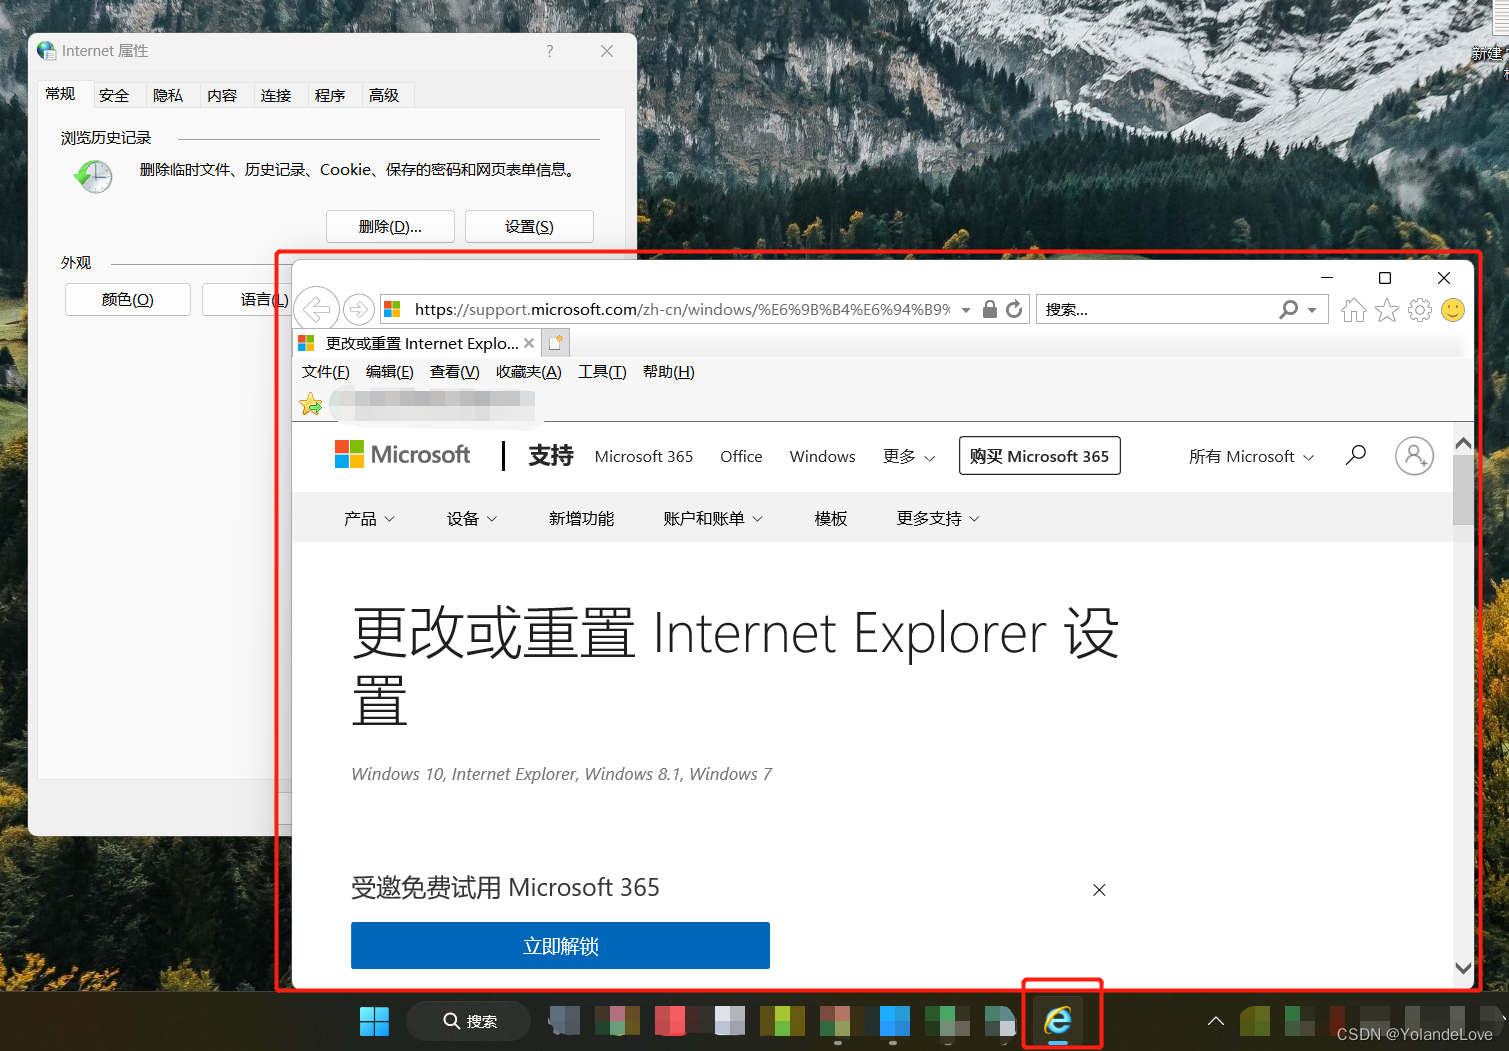The width and height of the screenshot is (1509, 1051).
Task: Open the 模板 link
Action: pyautogui.click(x=831, y=518)
